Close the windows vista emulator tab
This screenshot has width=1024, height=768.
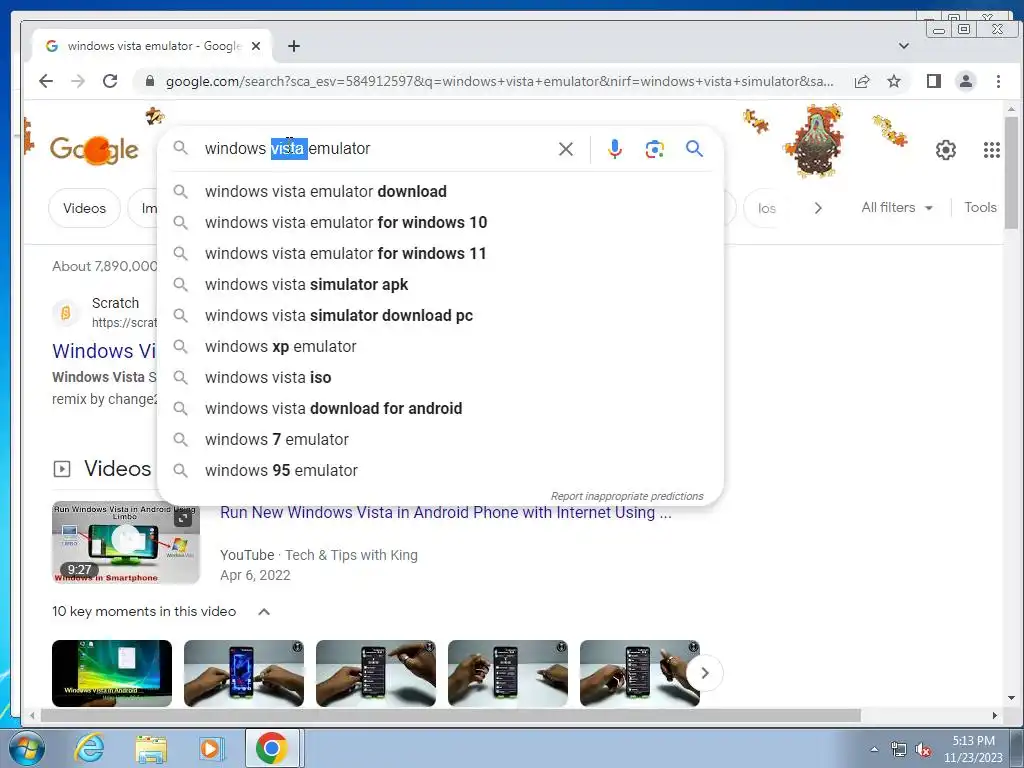click(x=256, y=46)
